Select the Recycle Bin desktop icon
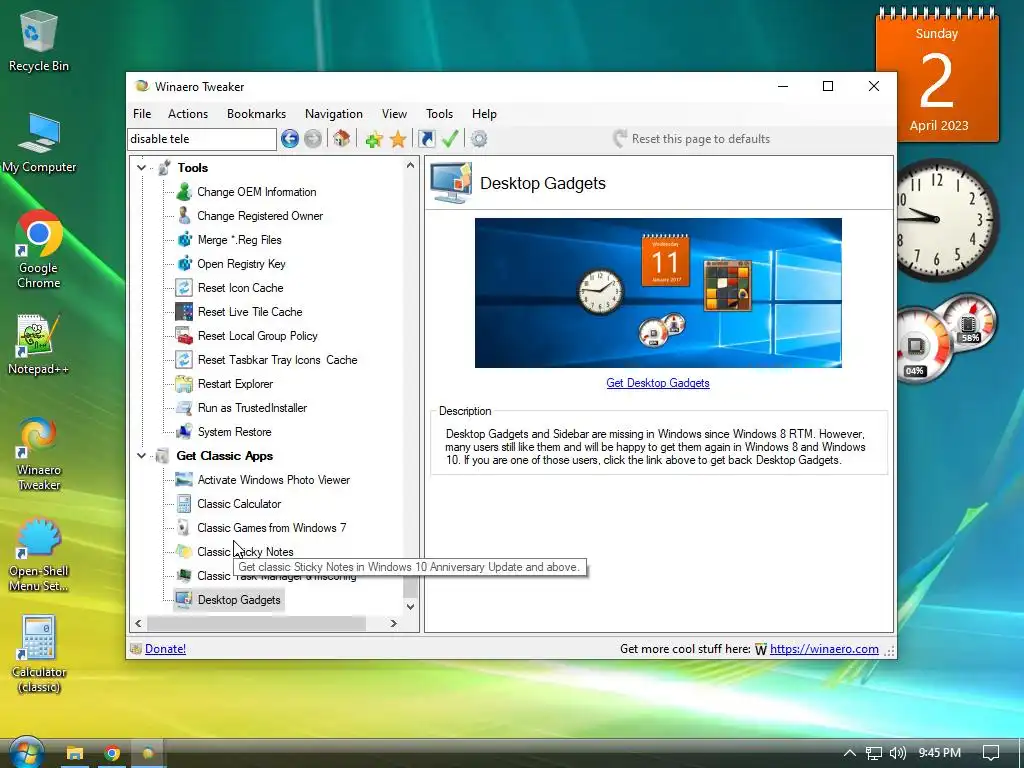The width and height of the screenshot is (1024, 768). click(39, 40)
